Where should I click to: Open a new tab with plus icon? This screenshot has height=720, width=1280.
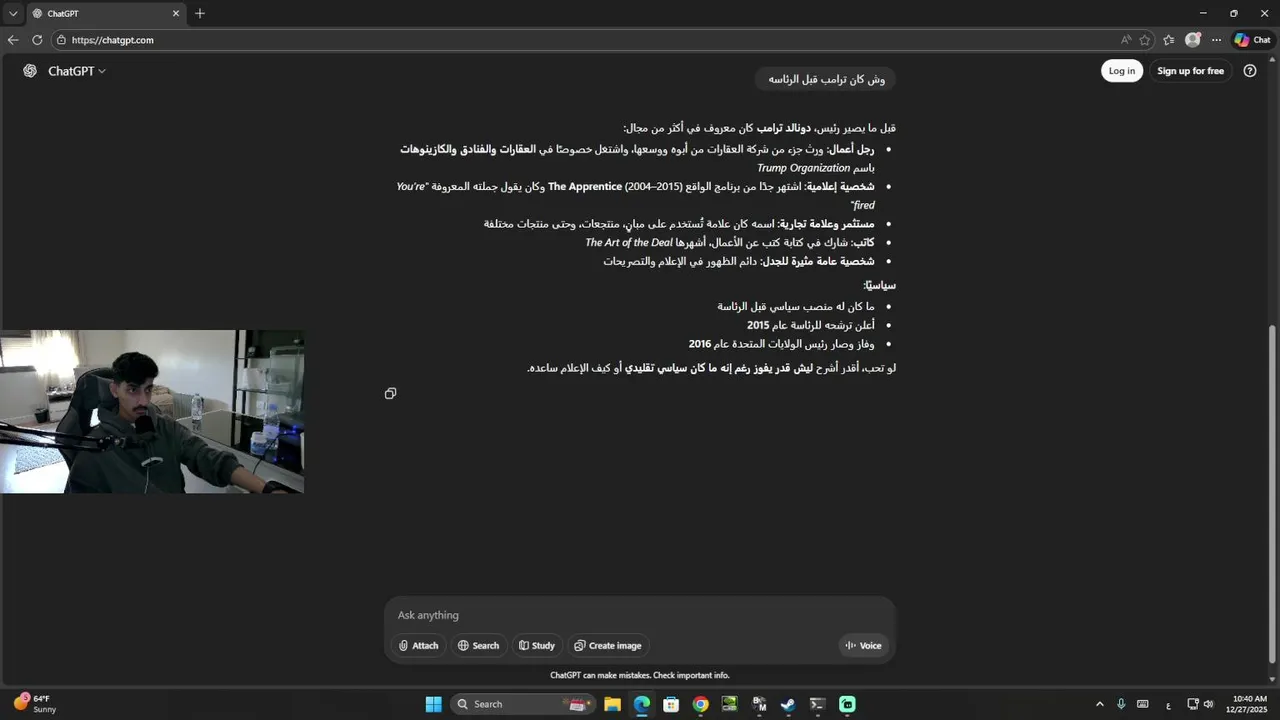200,14
